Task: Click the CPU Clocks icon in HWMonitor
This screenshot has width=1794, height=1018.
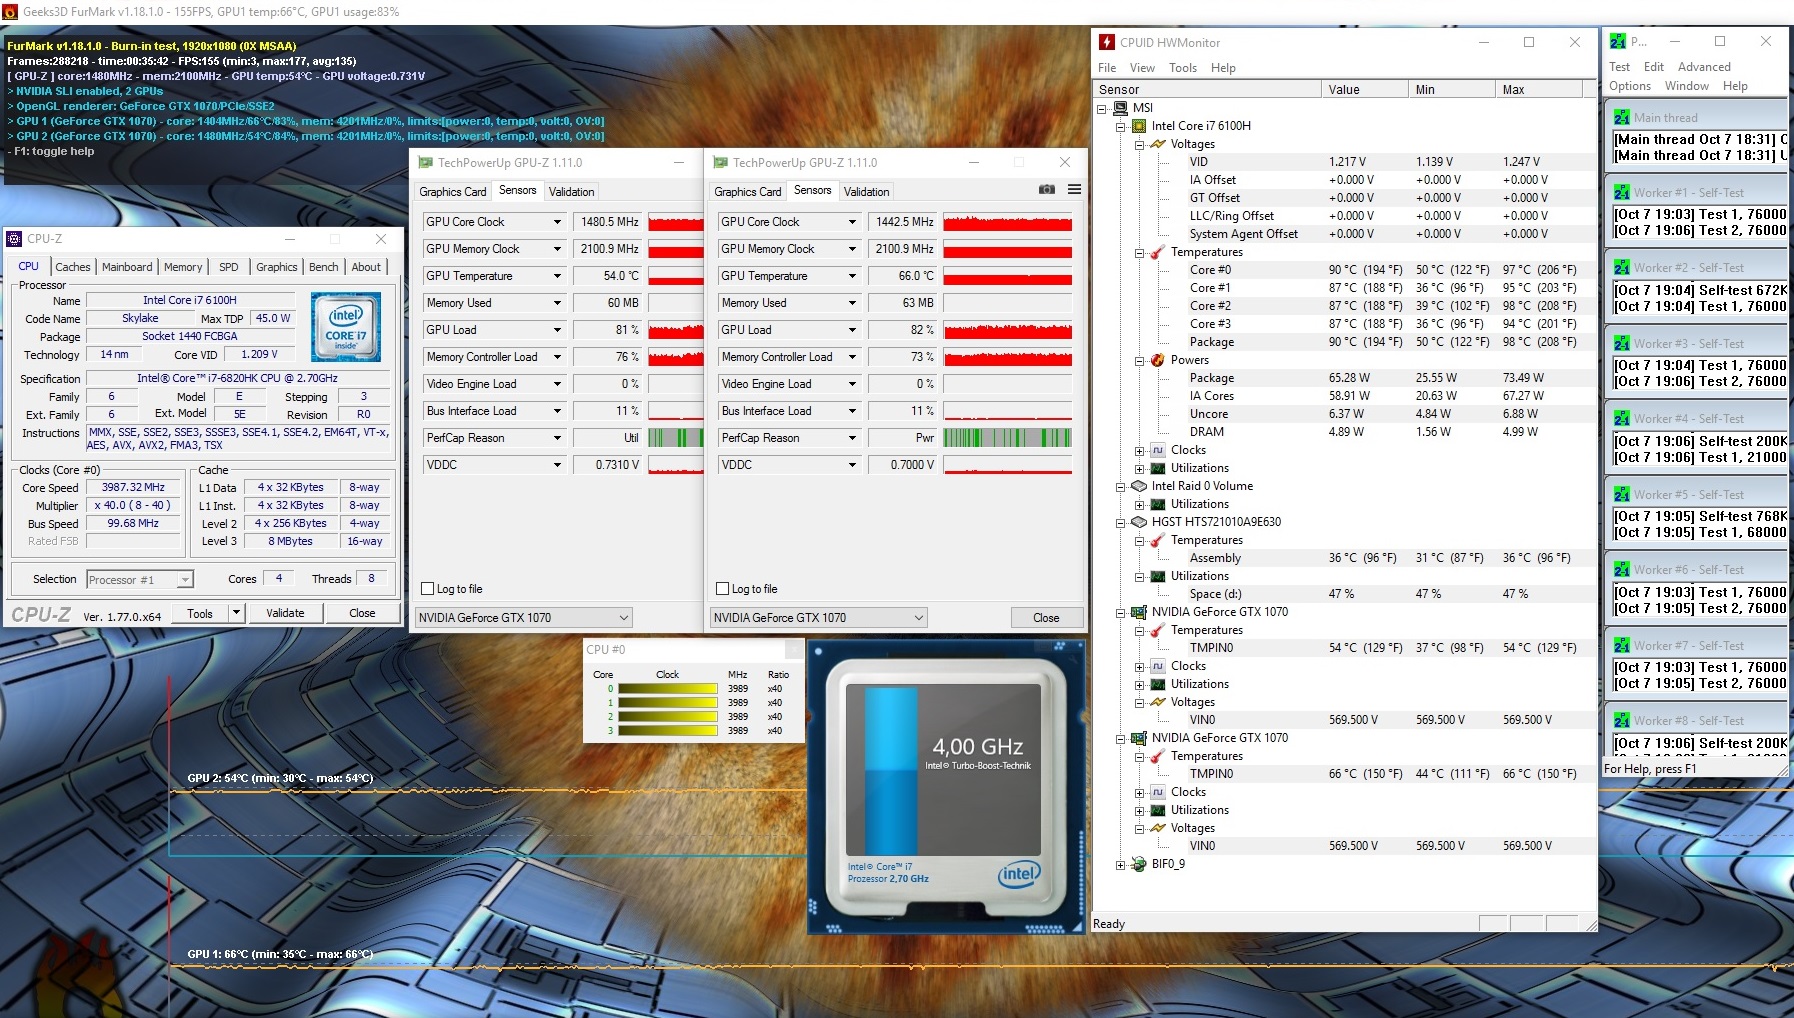Action: pos(1157,450)
